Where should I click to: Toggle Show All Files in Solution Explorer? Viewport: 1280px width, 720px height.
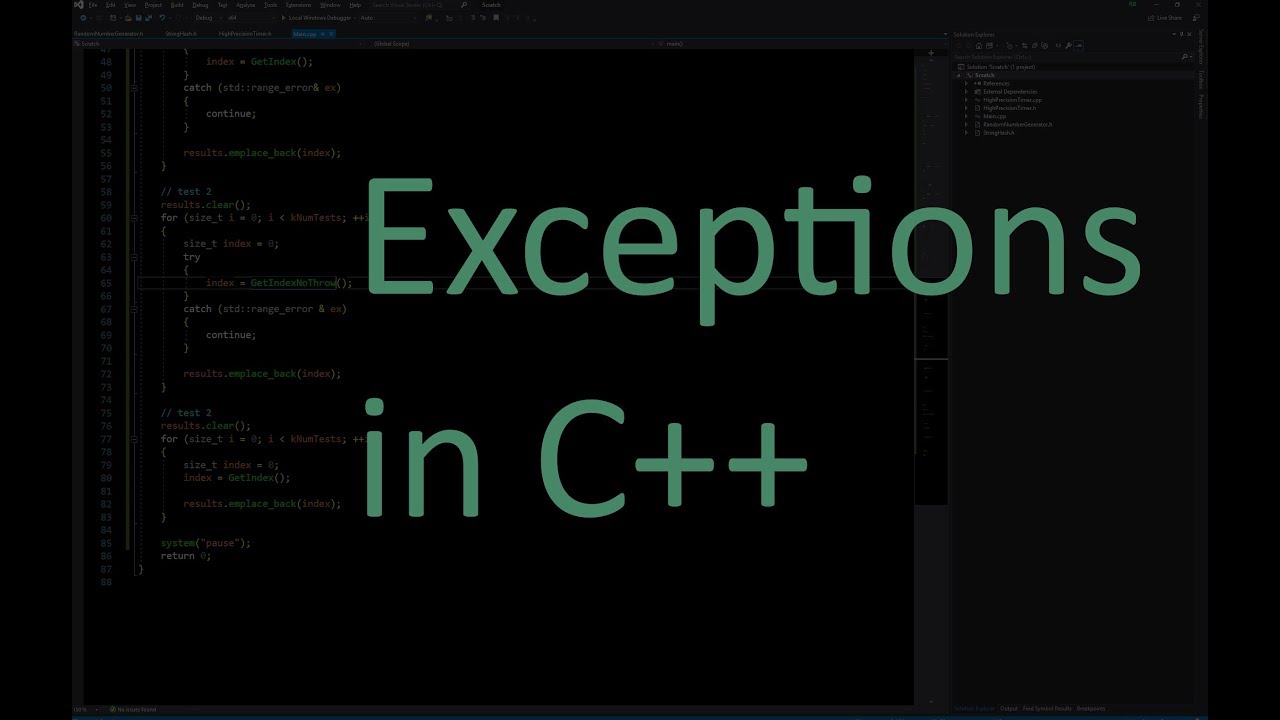tap(1045, 46)
